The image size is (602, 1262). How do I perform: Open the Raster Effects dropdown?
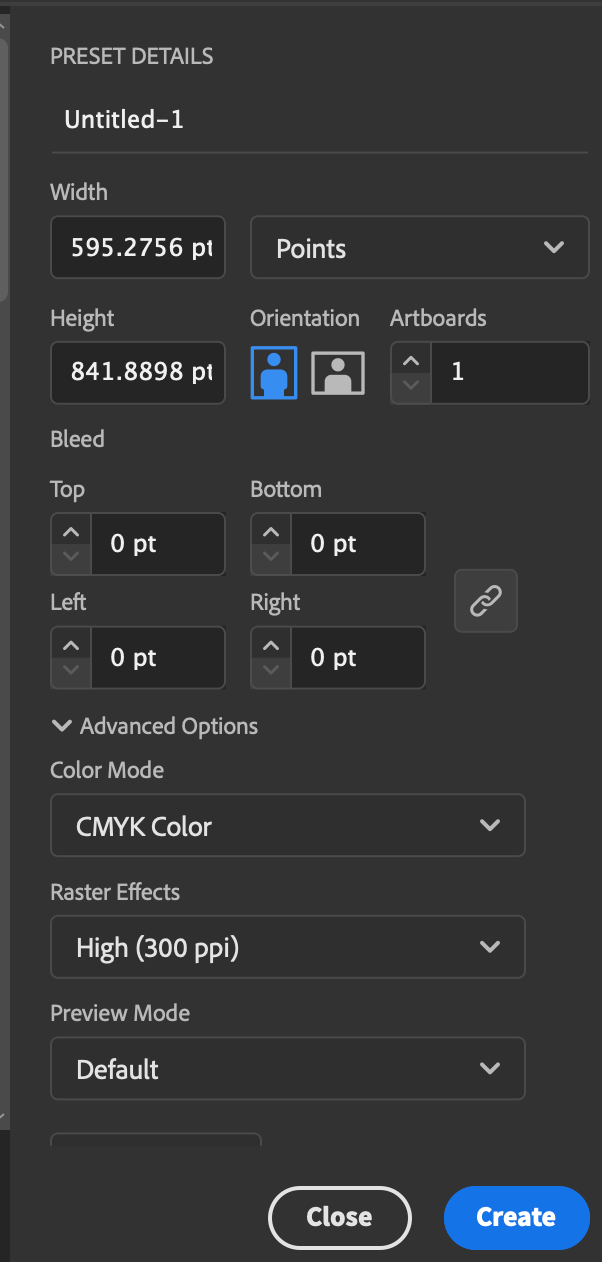(288, 947)
